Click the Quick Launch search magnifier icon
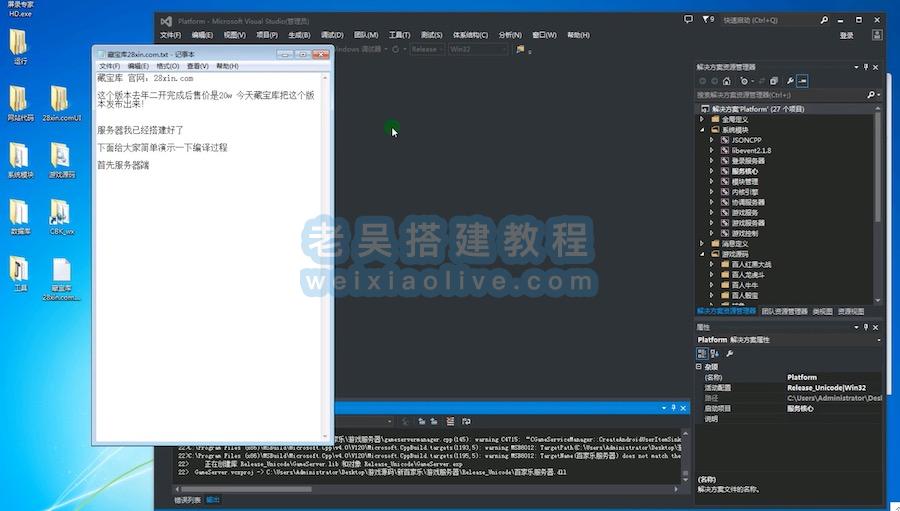 click(824, 20)
